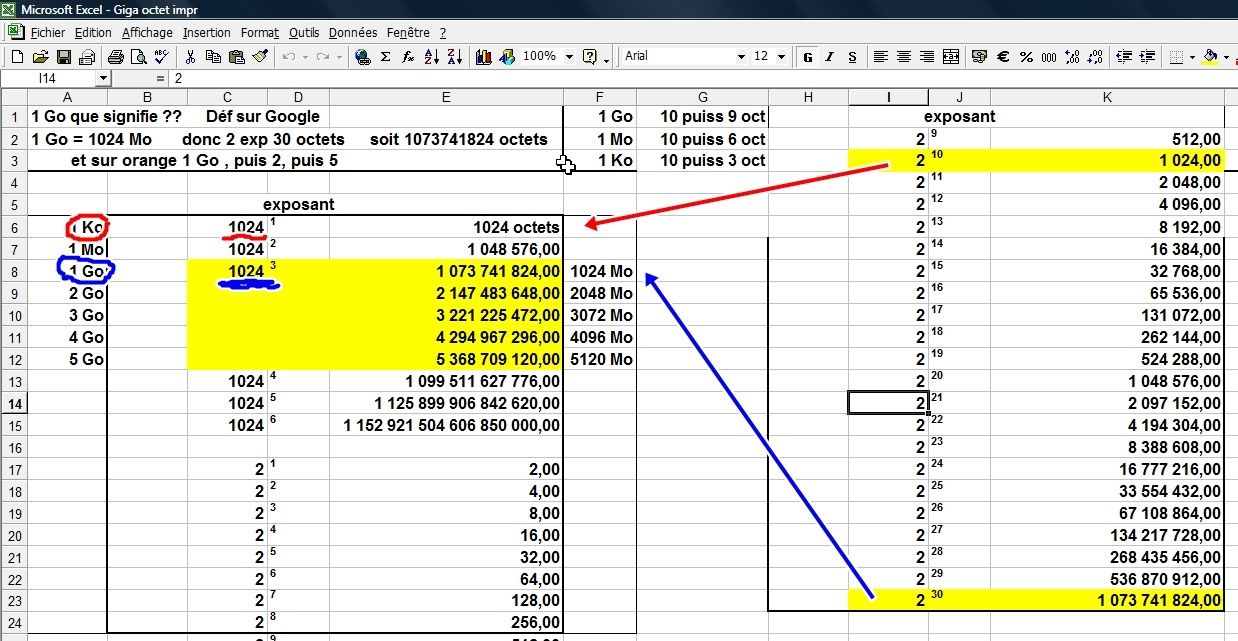1238x641 pixels.
Task: Click the Select All corner button
Action: [14, 97]
